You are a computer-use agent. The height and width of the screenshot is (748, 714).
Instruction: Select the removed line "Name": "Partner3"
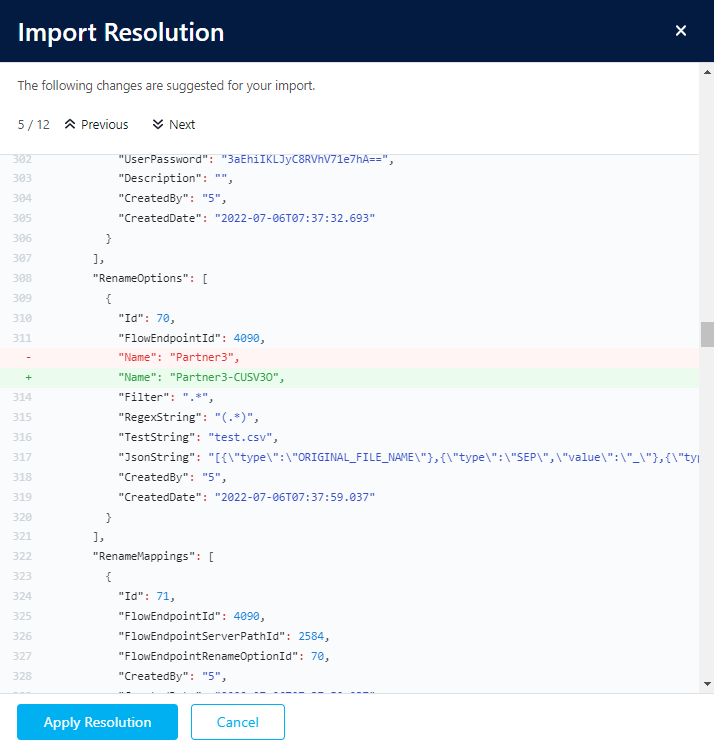click(180, 356)
